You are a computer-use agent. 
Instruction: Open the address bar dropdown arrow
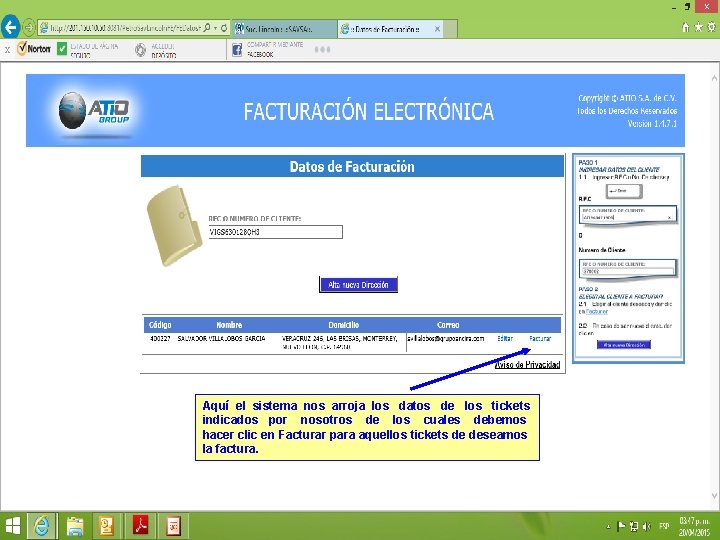[x=215, y=28]
